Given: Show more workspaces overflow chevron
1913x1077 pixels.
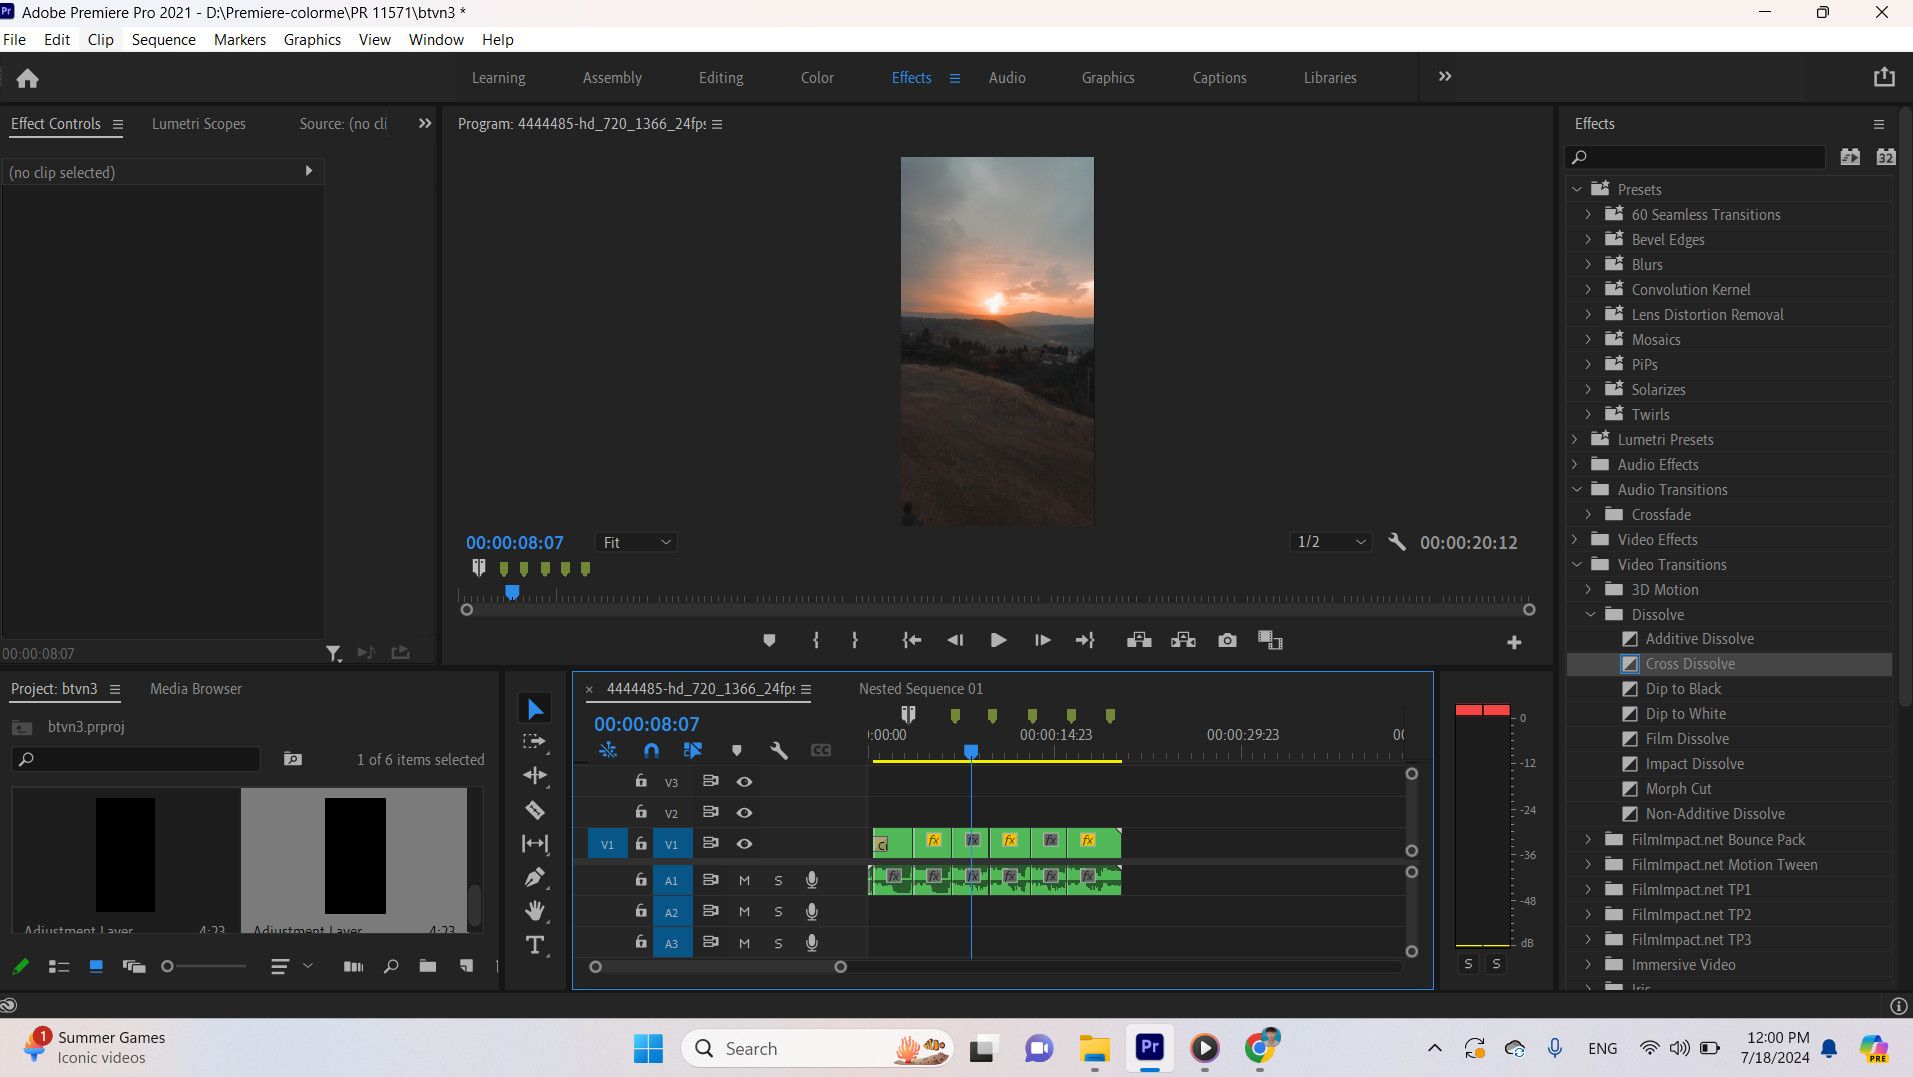Looking at the screenshot, I should click(x=1445, y=77).
